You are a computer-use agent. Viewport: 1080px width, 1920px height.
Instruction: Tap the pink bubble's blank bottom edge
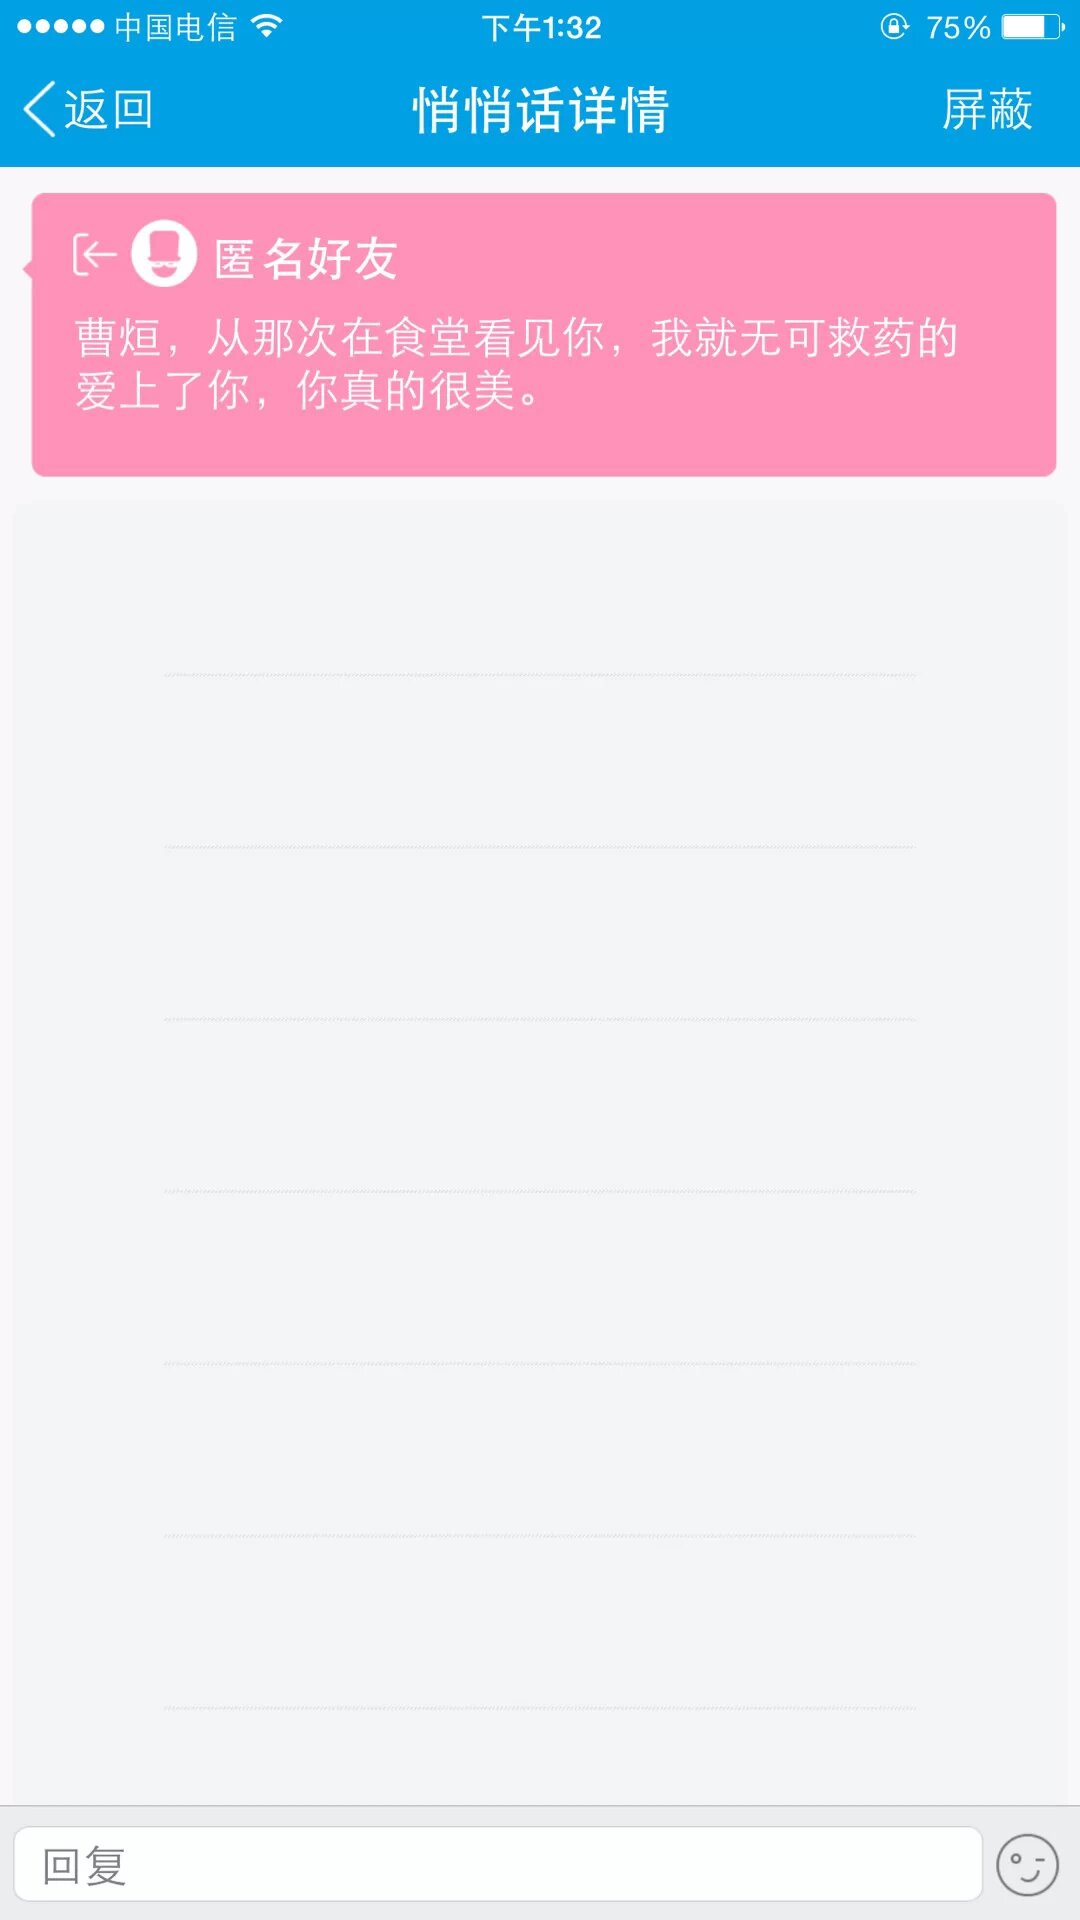click(x=544, y=448)
